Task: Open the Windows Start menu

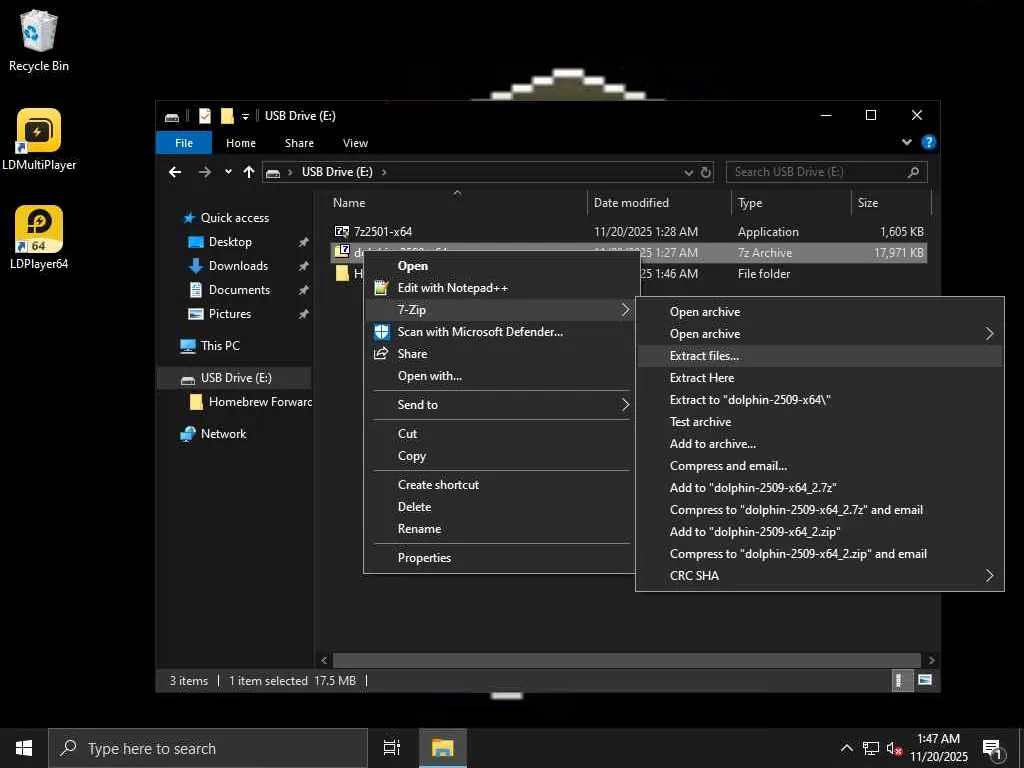Action: (24, 748)
